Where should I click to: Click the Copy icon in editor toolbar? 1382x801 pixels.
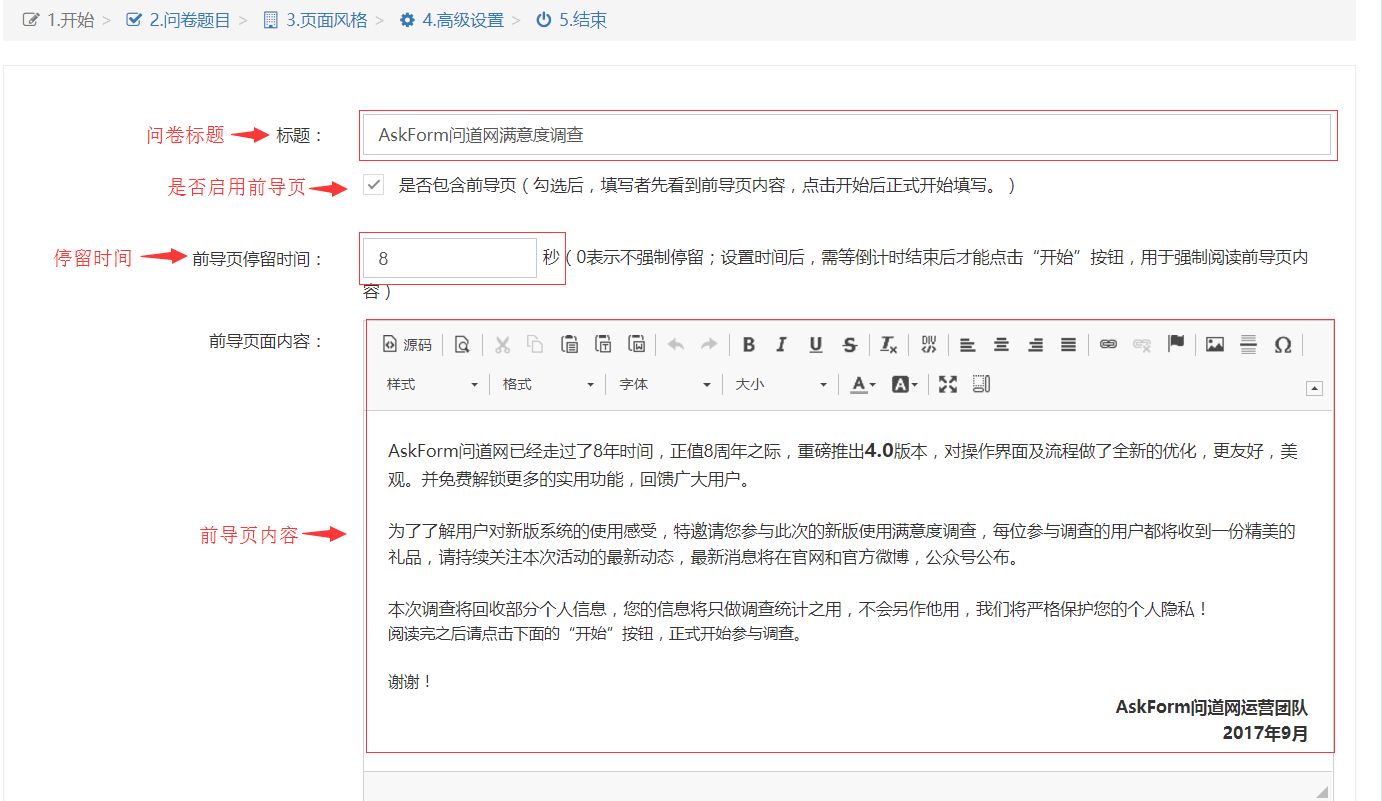pos(536,345)
